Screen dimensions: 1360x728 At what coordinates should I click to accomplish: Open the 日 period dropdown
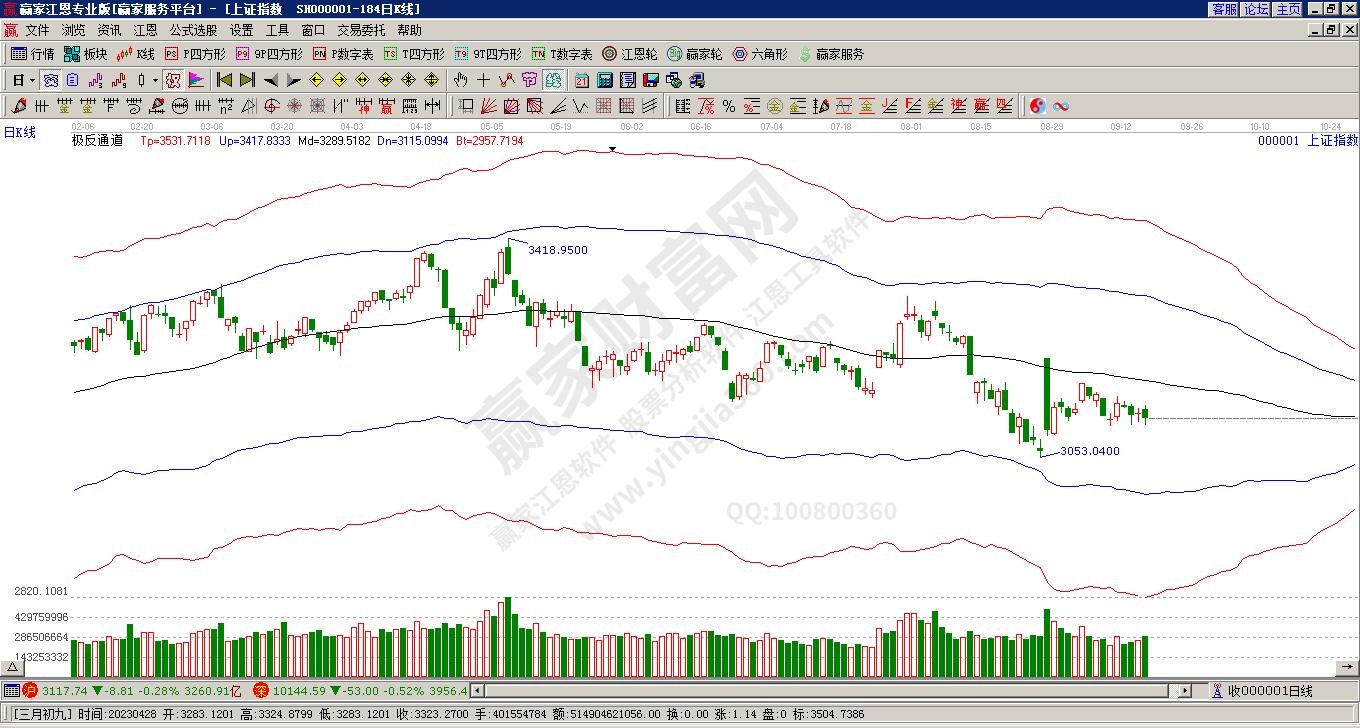(23, 80)
